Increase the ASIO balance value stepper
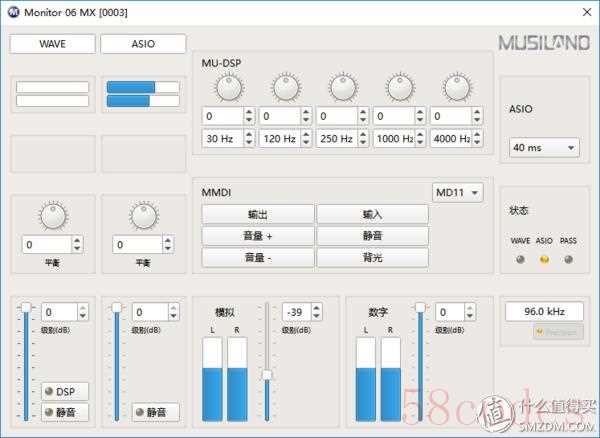600x438 pixels. 168,241
